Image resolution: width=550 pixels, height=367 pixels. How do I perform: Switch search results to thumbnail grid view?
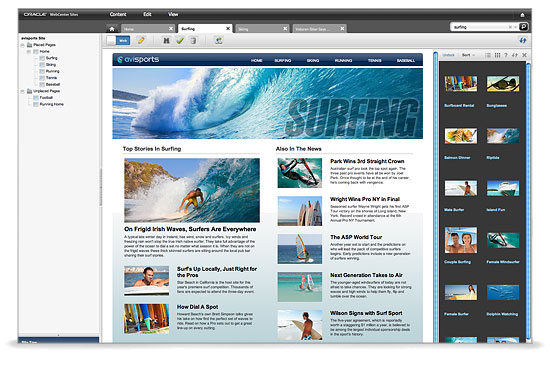[x=497, y=55]
